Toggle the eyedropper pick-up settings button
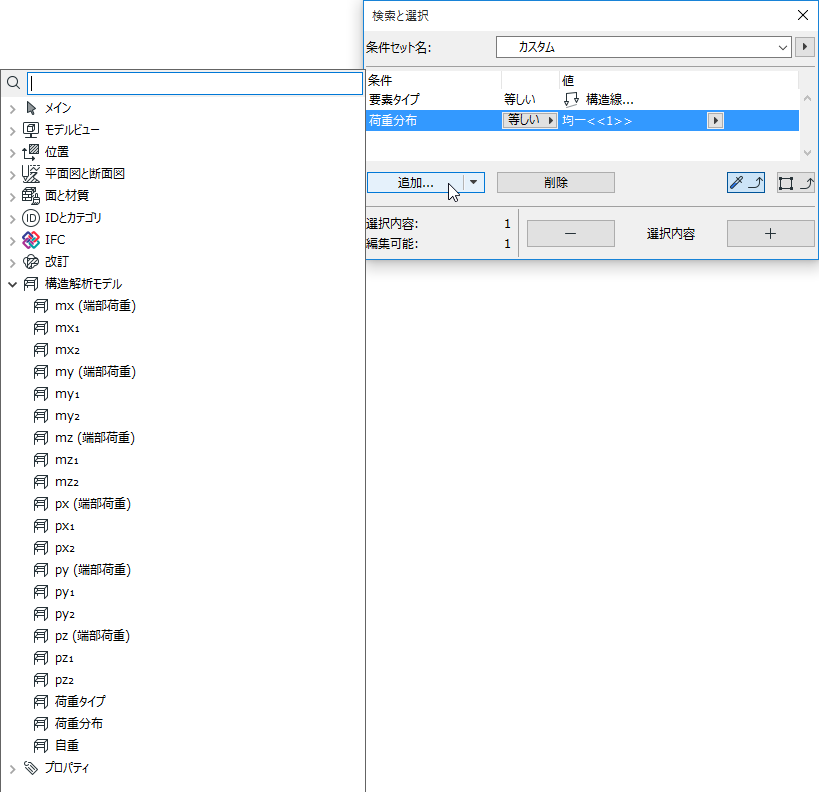The image size is (819, 792). [x=746, y=183]
